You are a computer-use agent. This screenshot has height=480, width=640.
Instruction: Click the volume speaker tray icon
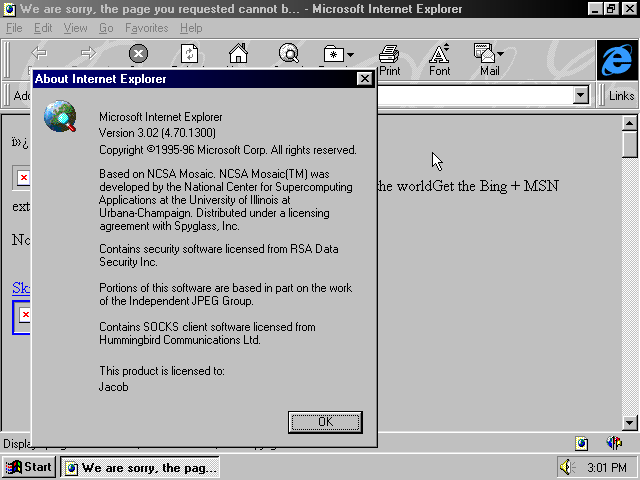point(567,467)
